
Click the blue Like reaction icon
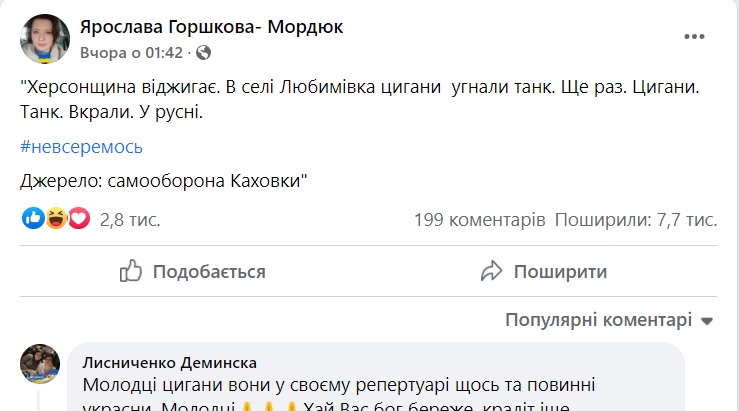pyautogui.click(x=33, y=218)
